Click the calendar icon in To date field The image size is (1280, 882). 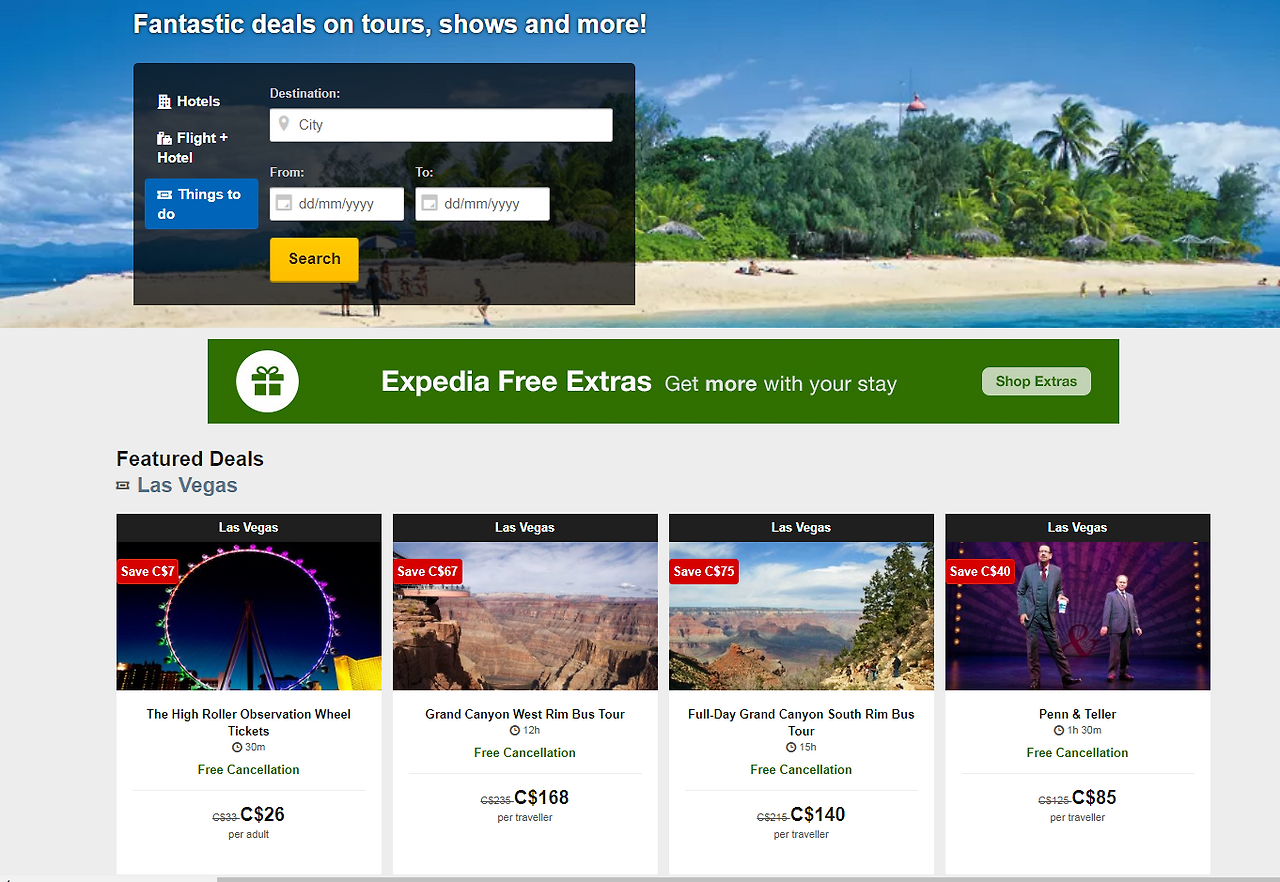pyautogui.click(x=430, y=203)
